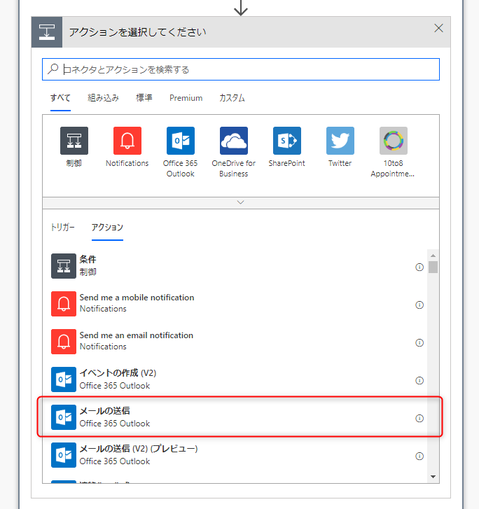The width and height of the screenshot is (479, 509).
Task: Open the Premium tab
Action: click(186, 98)
